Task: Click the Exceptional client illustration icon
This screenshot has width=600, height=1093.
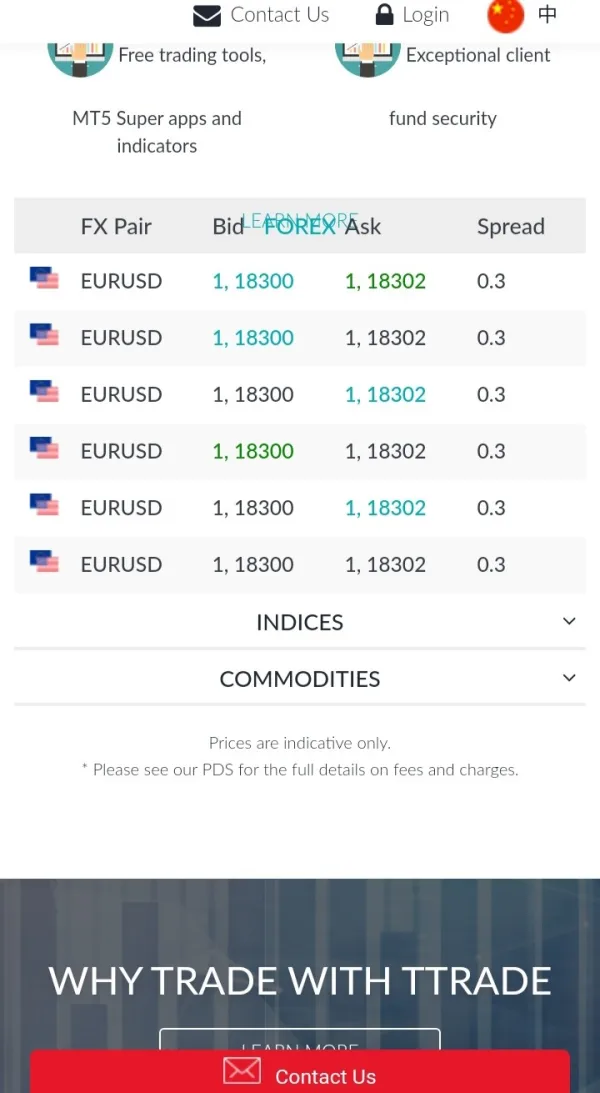Action: 367,55
